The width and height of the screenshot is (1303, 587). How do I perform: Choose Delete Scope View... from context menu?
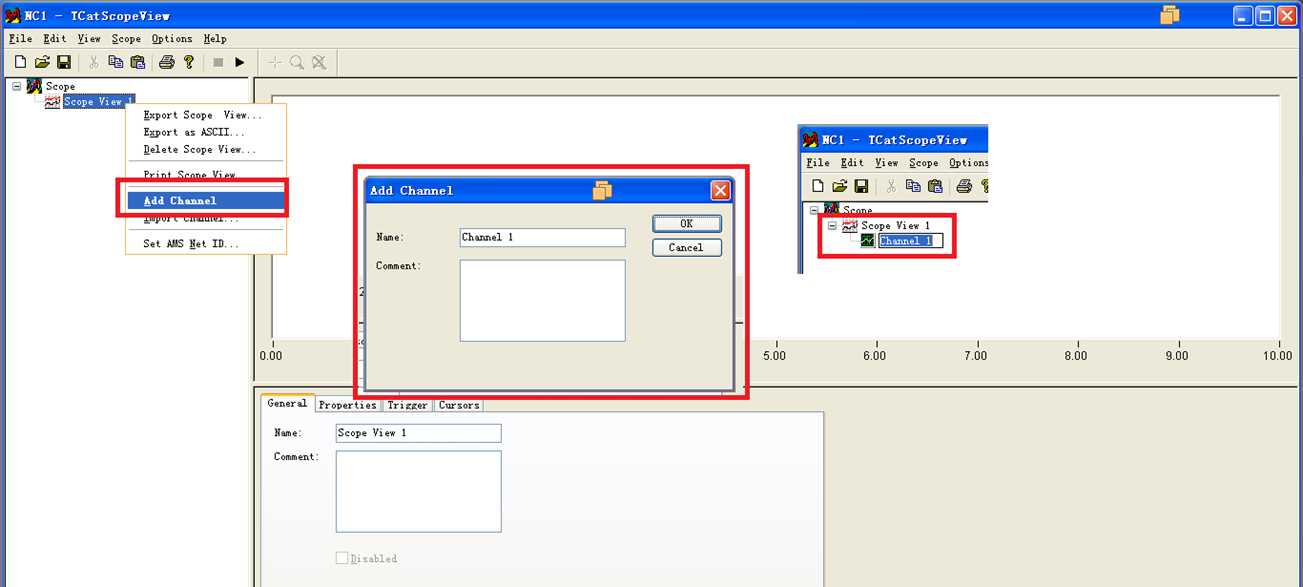(200, 149)
